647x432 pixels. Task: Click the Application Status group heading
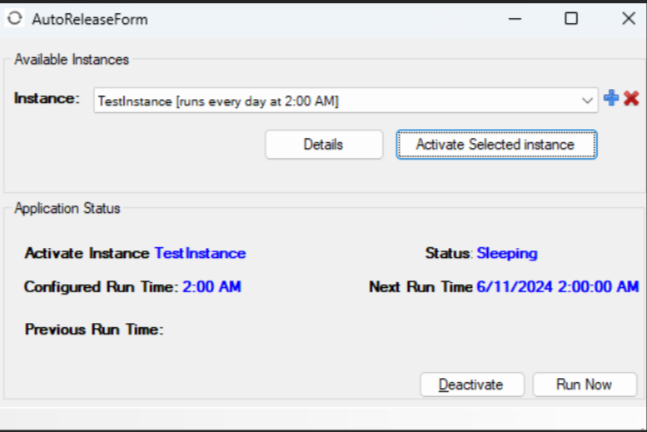(67, 208)
